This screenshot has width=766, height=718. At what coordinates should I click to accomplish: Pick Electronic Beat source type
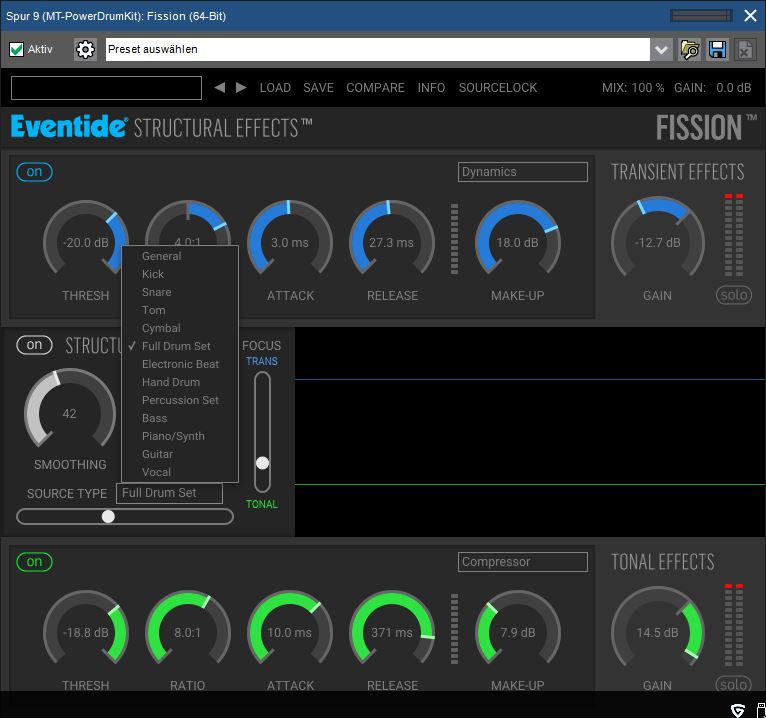[x=180, y=364]
